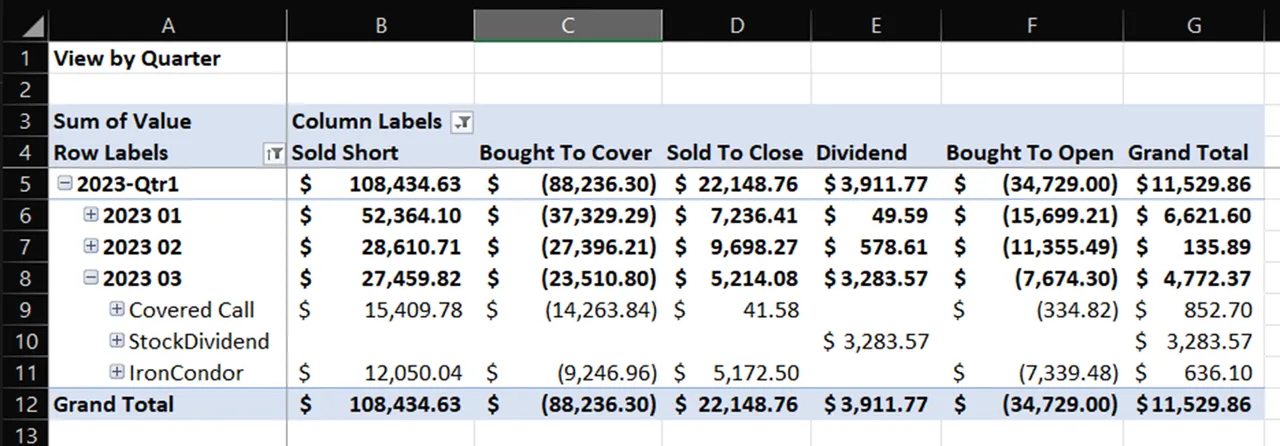Expand the Covered Call row

click(118, 310)
